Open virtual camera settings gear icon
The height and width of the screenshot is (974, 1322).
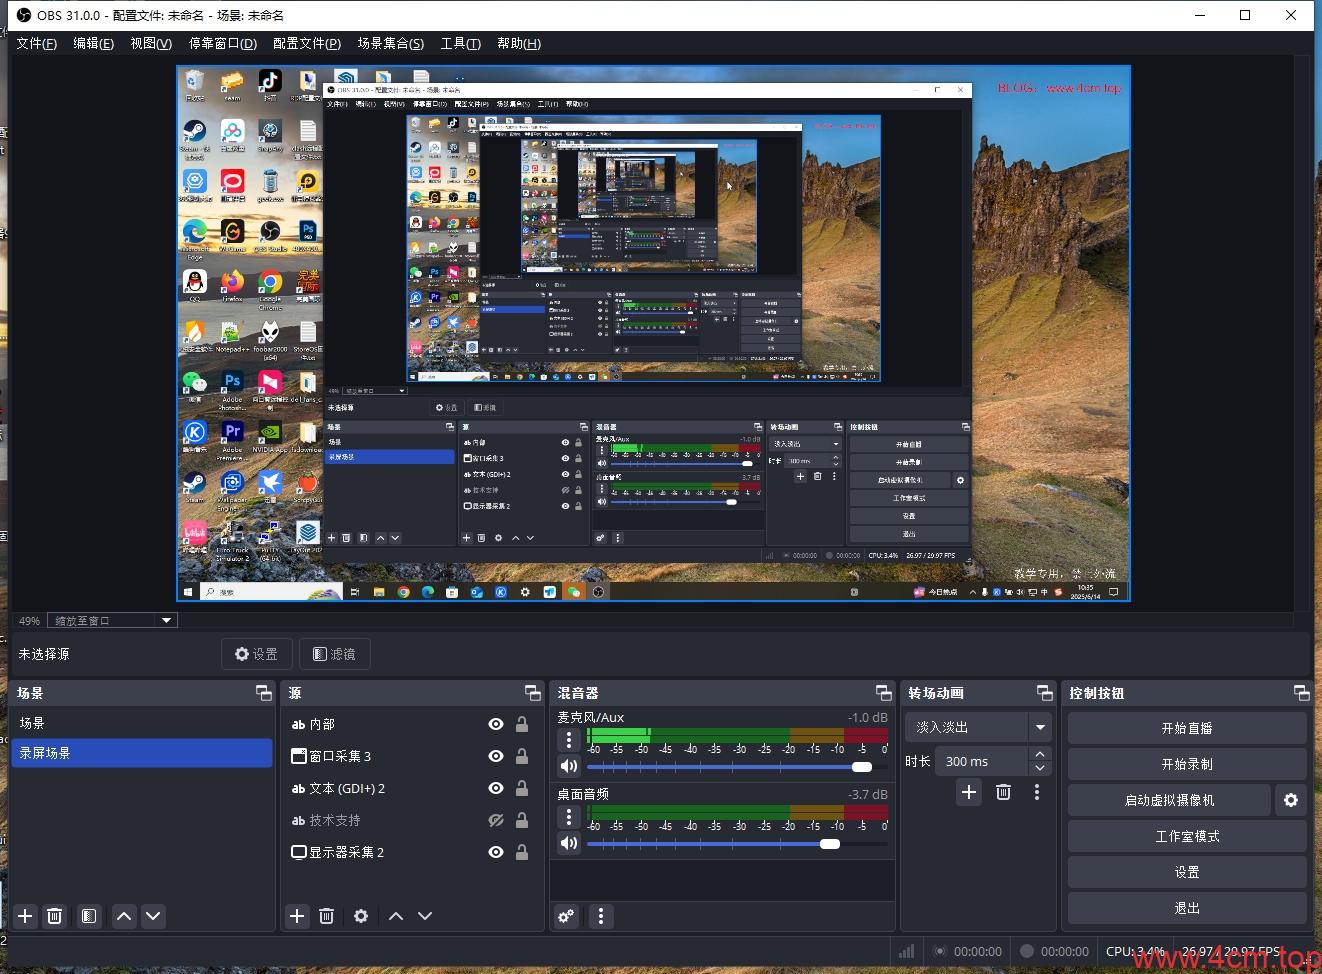pos(1291,800)
